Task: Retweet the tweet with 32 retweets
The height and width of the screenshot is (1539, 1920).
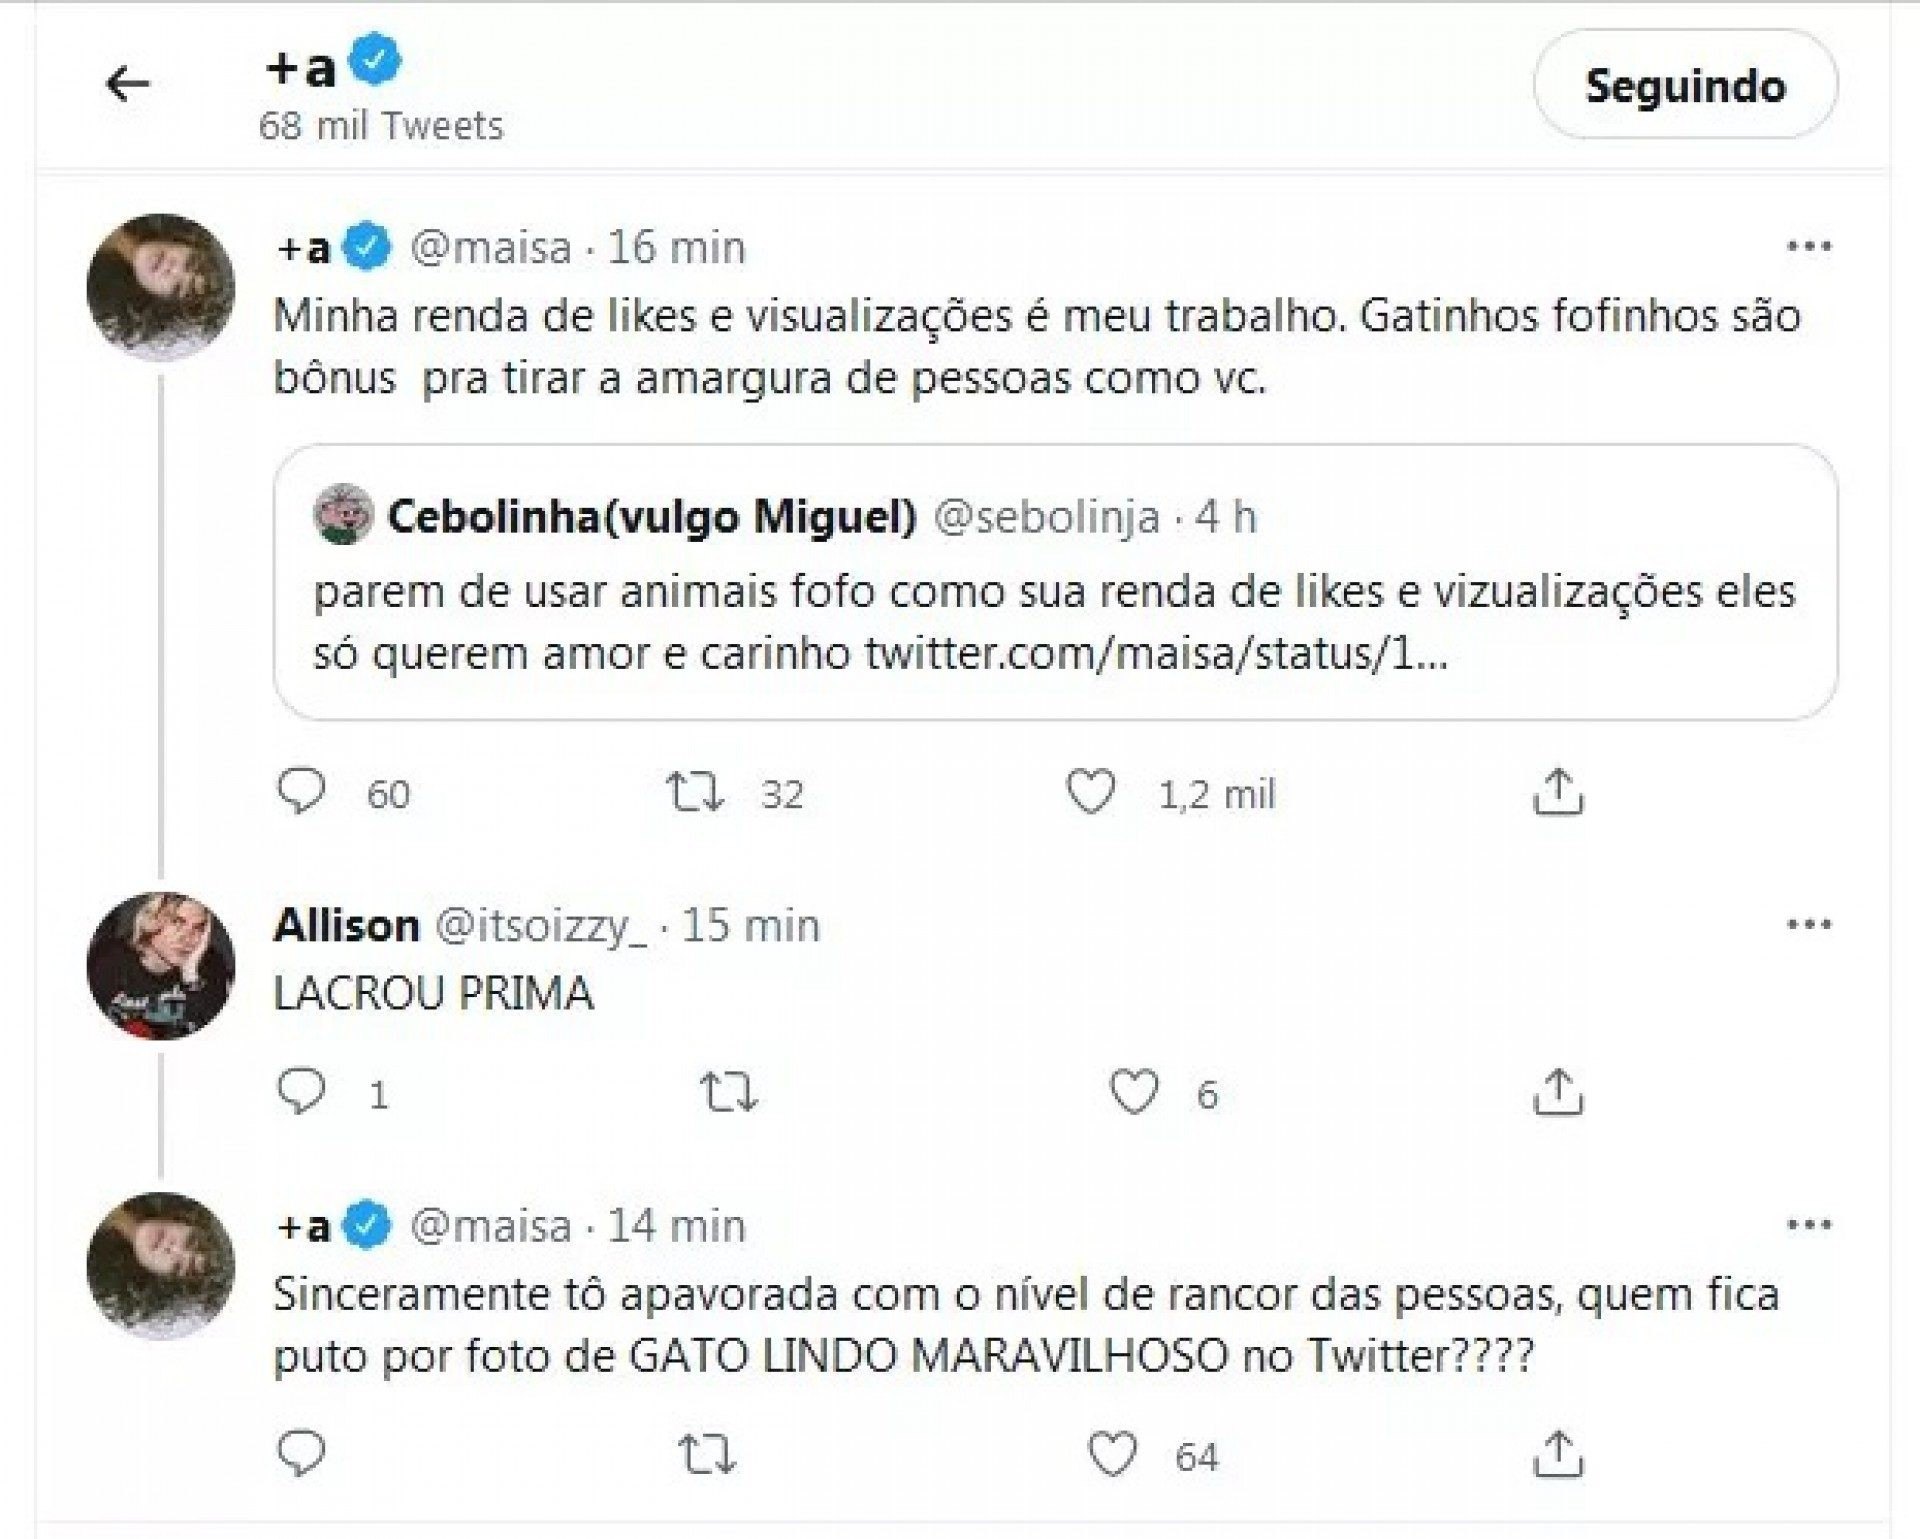Action: pos(695,792)
